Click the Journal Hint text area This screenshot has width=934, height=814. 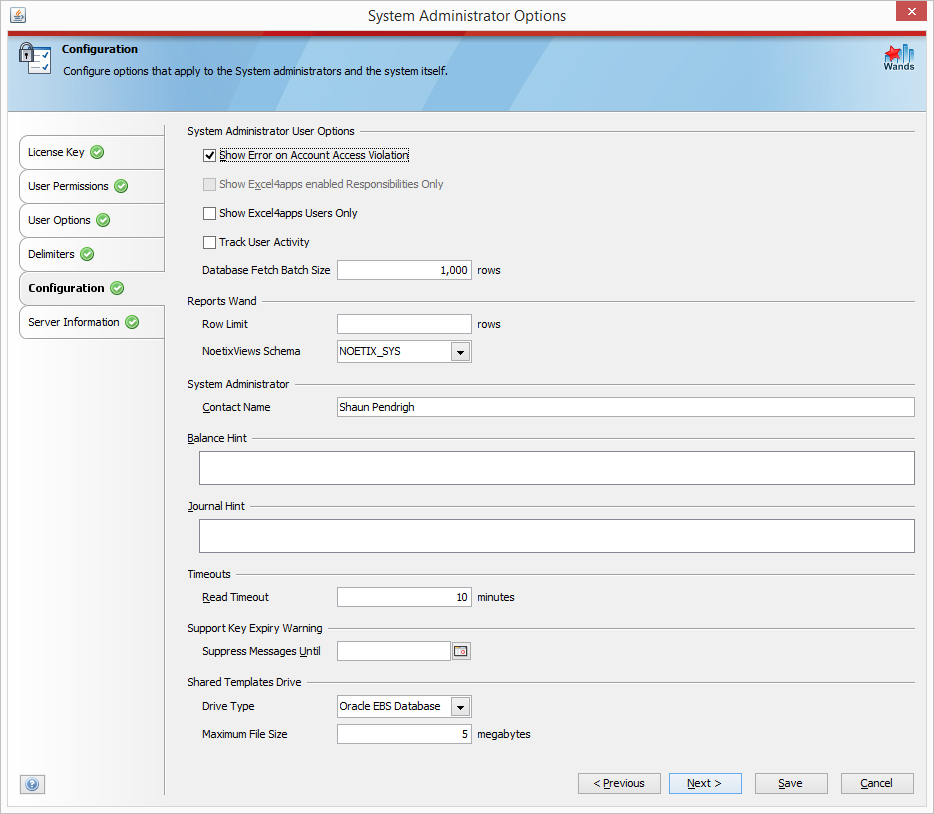(x=556, y=536)
